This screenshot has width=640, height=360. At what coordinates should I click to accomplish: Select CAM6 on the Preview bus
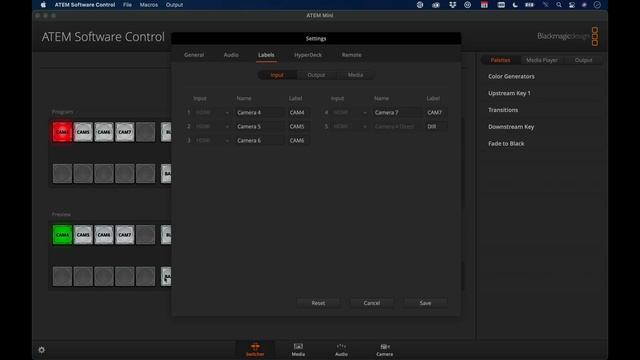click(104, 235)
